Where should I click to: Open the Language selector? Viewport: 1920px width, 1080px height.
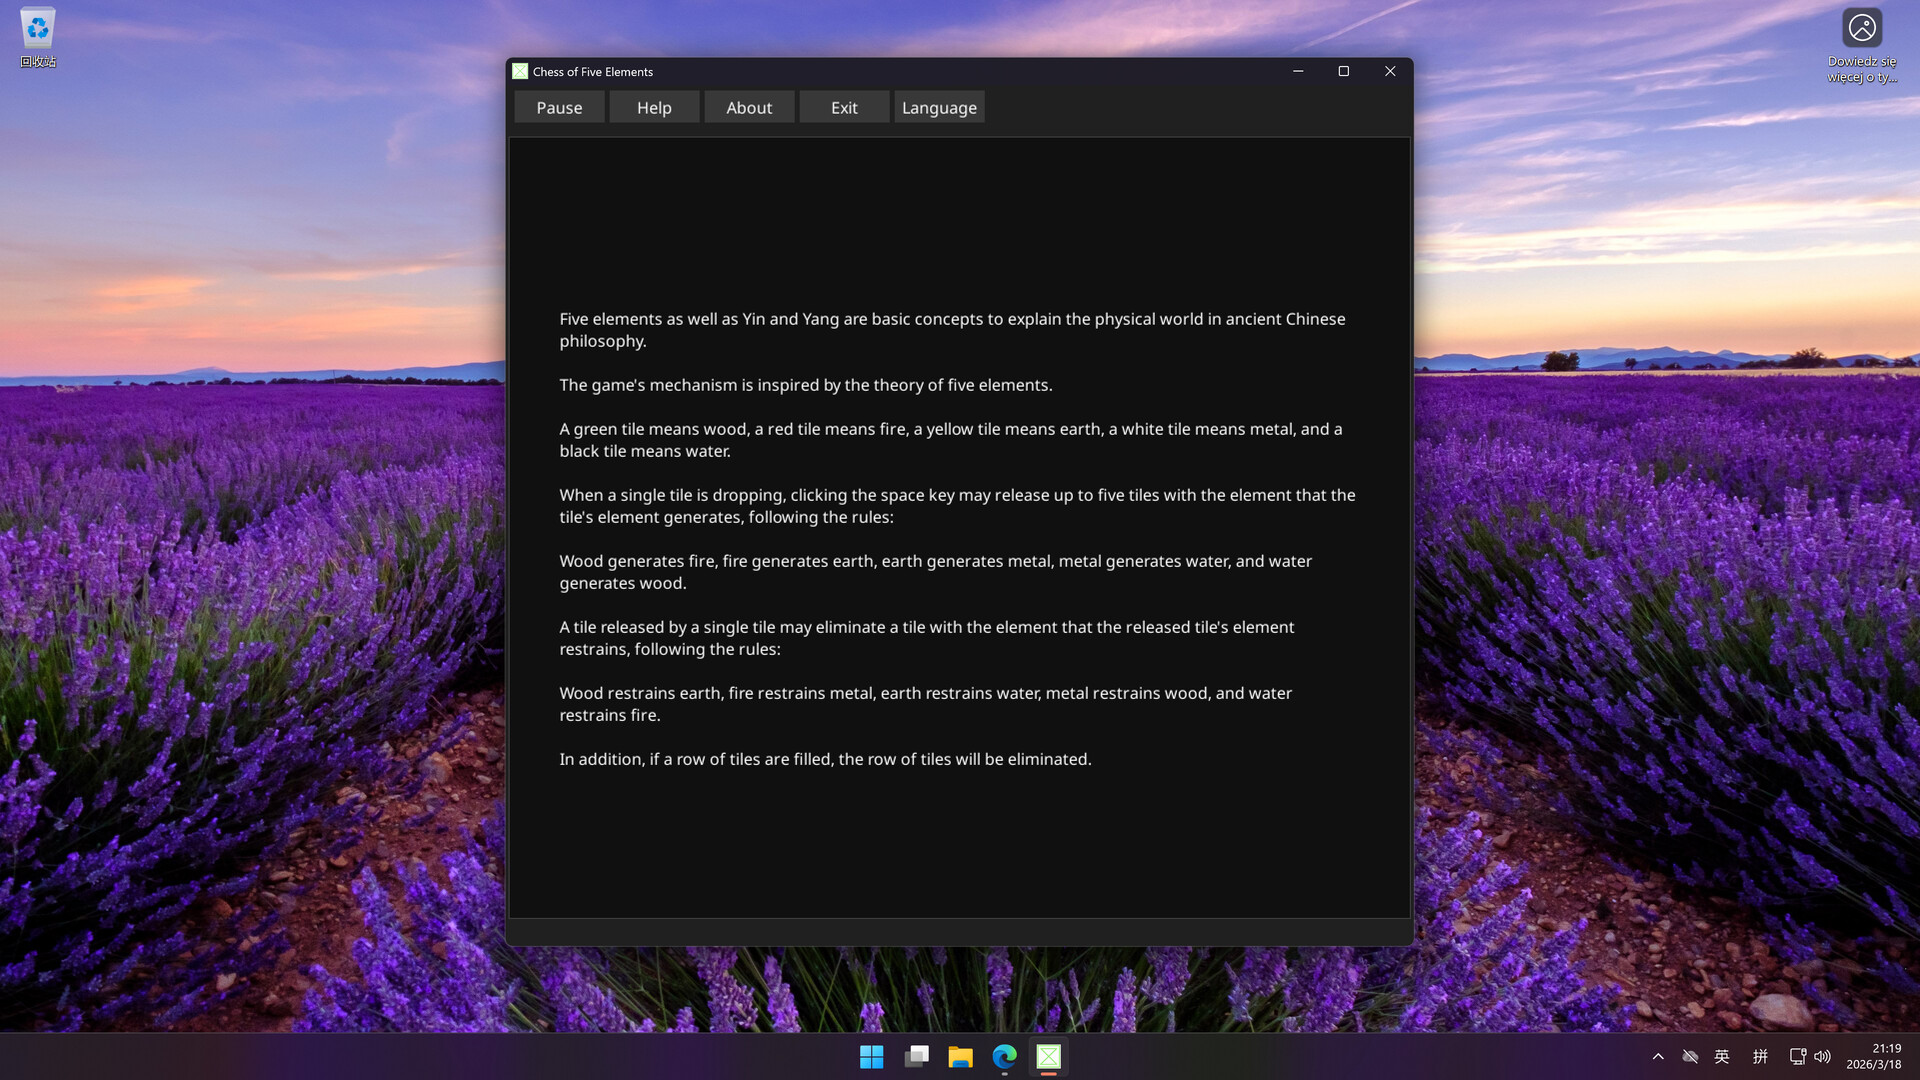(x=939, y=107)
